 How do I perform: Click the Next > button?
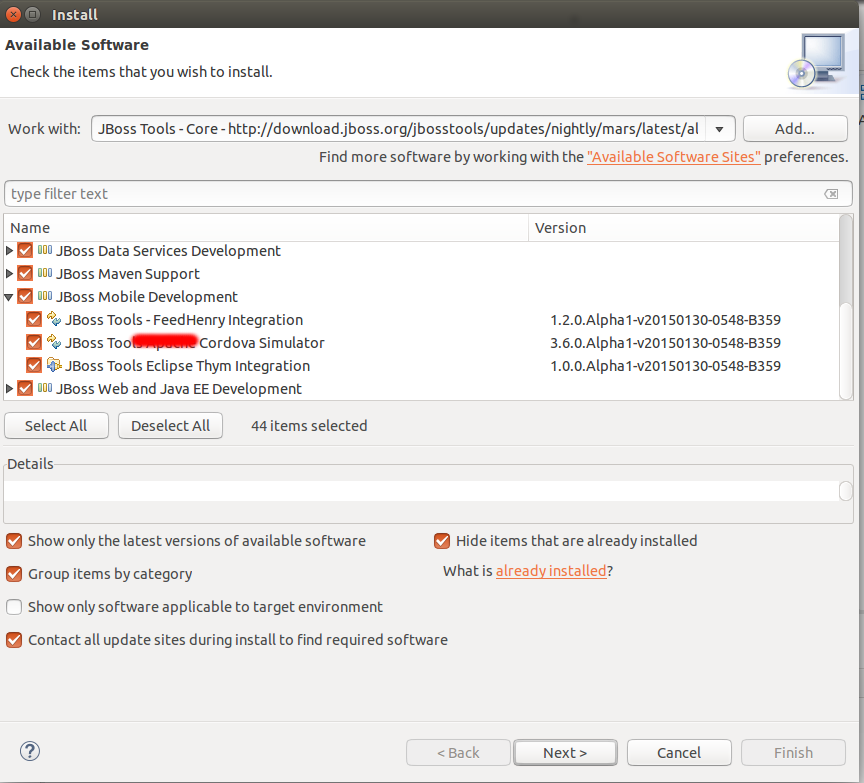pyautogui.click(x=565, y=753)
